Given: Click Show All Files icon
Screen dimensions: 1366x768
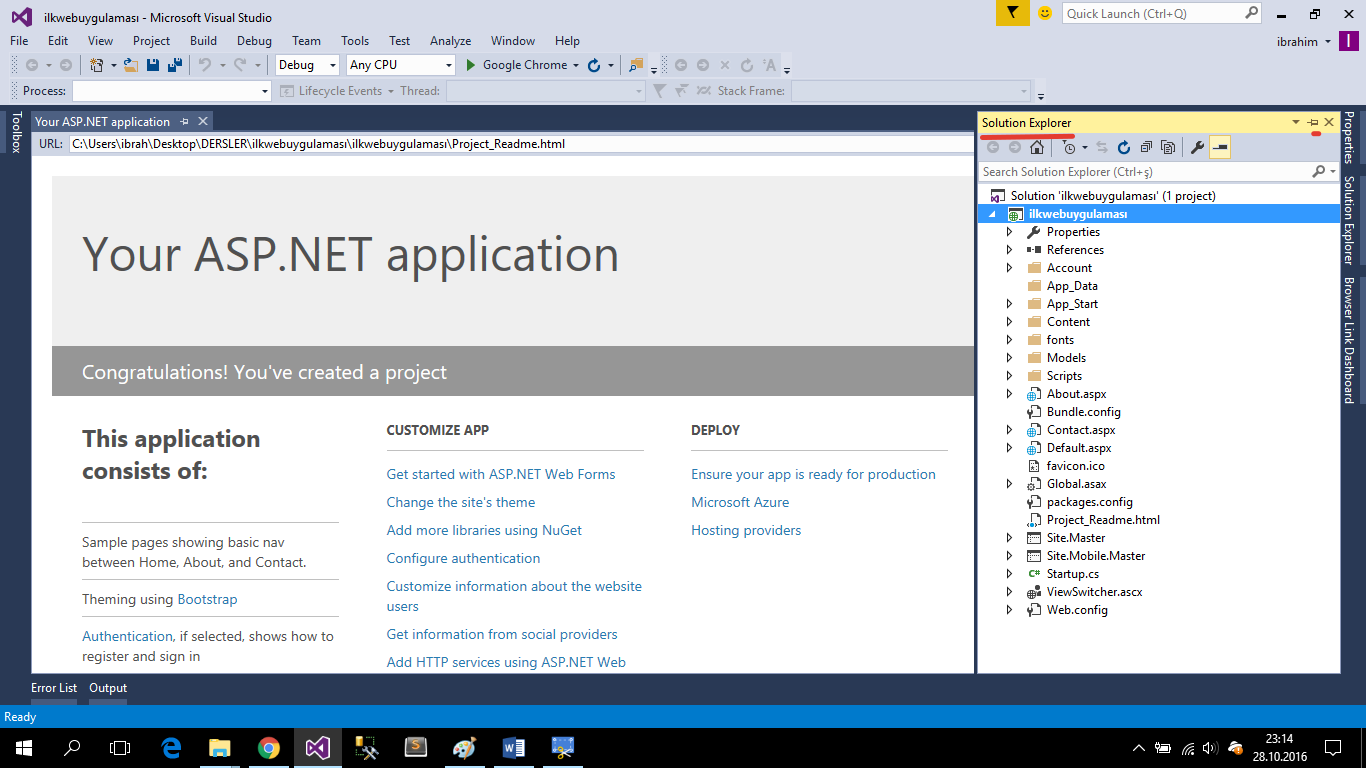Looking at the screenshot, I should (x=1168, y=147).
